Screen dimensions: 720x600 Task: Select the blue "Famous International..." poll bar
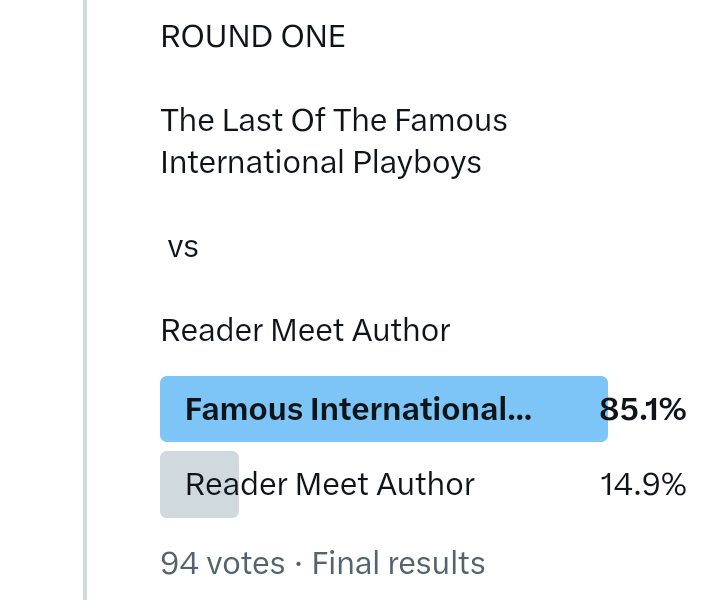tap(383, 409)
